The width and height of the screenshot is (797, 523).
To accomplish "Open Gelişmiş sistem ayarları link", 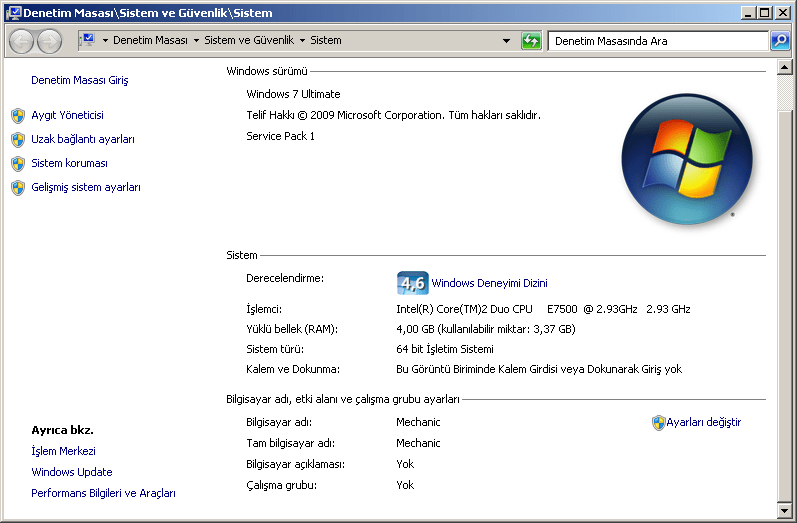I will [86, 187].
